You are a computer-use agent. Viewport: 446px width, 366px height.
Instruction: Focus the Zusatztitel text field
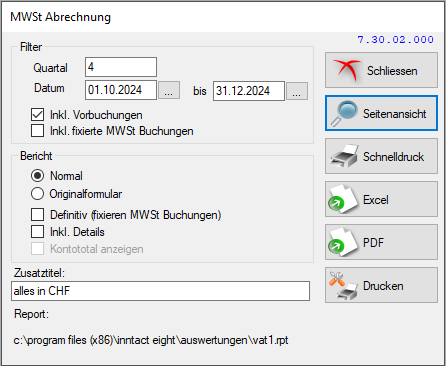coord(160,291)
